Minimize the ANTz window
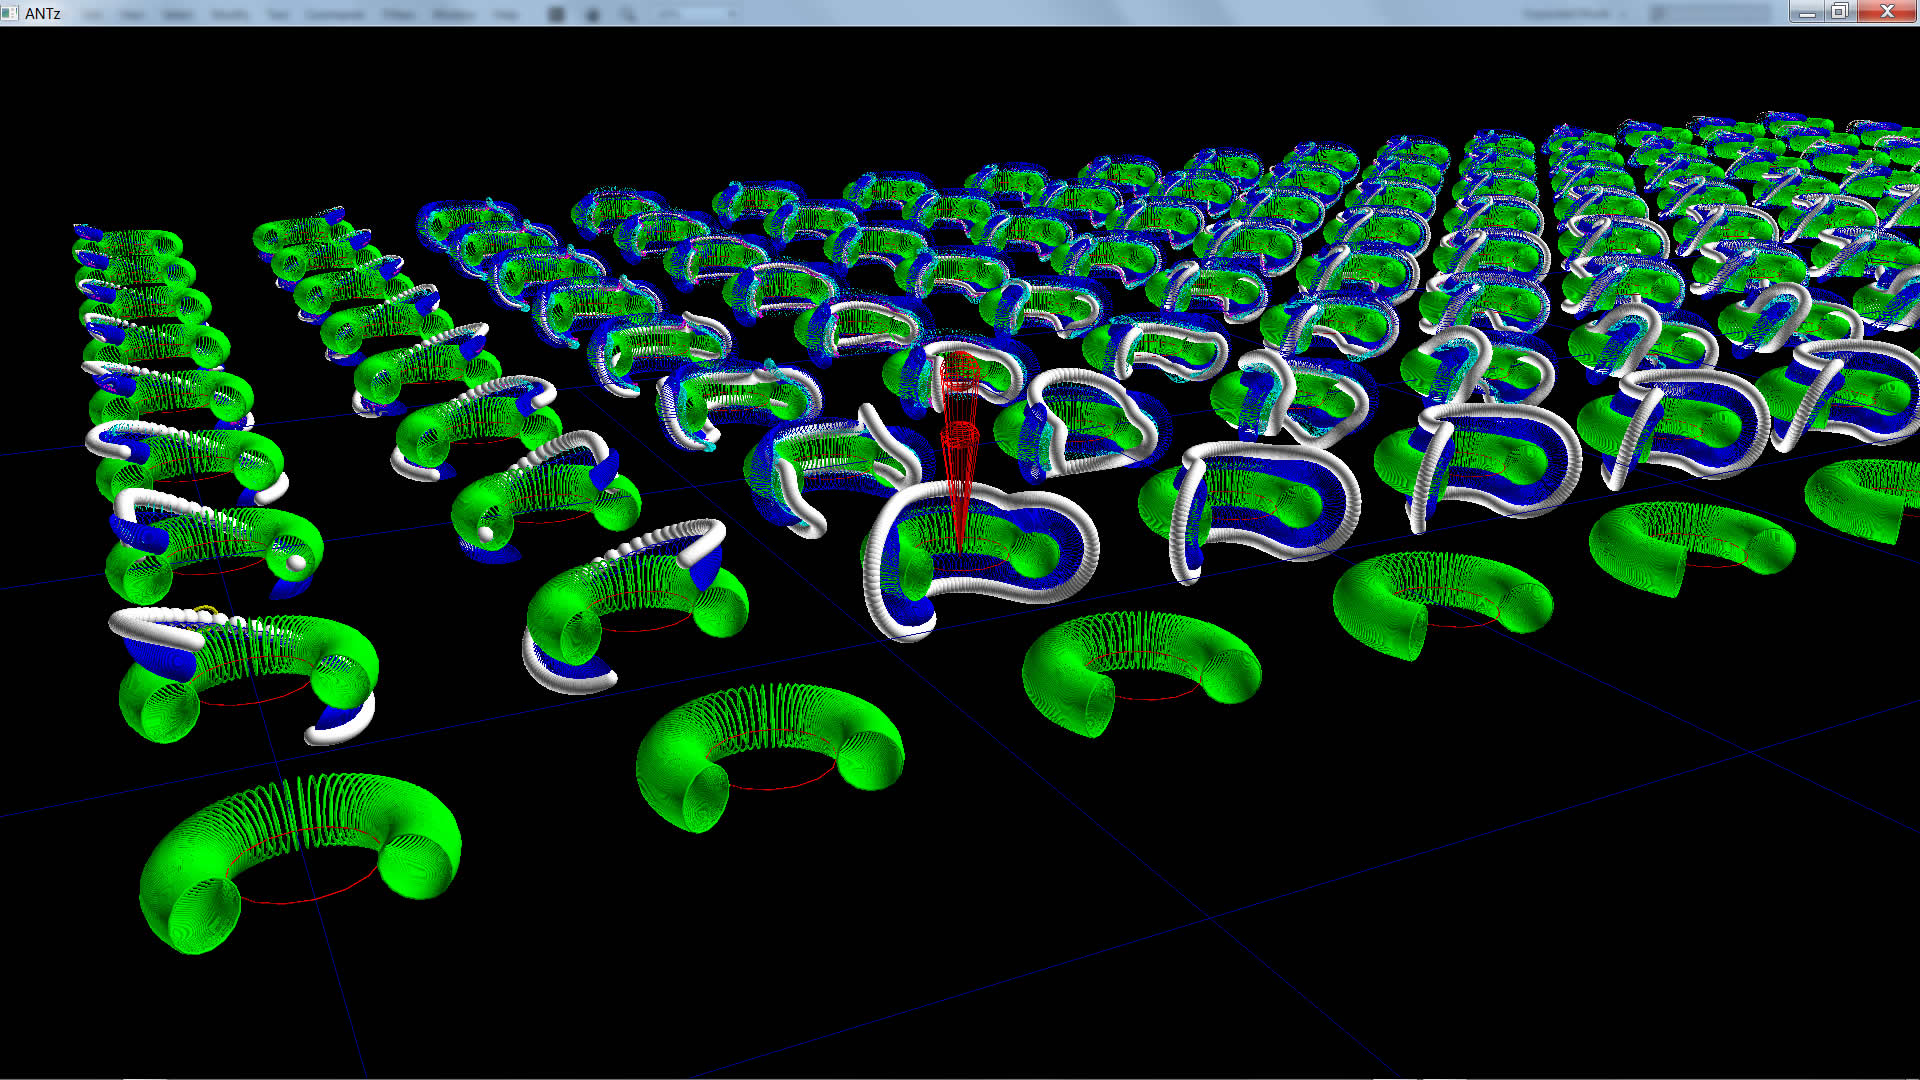 tap(1807, 12)
